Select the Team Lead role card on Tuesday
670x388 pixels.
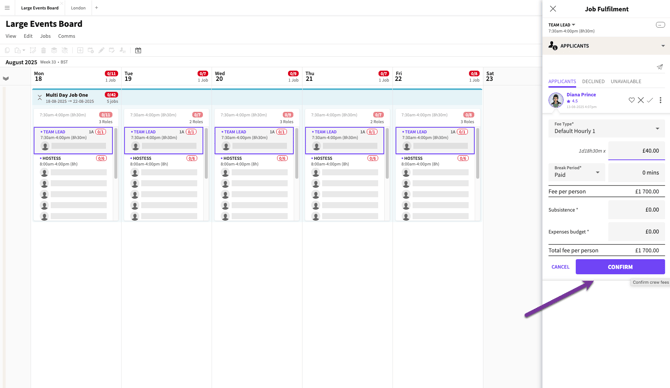(x=164, y=140)
